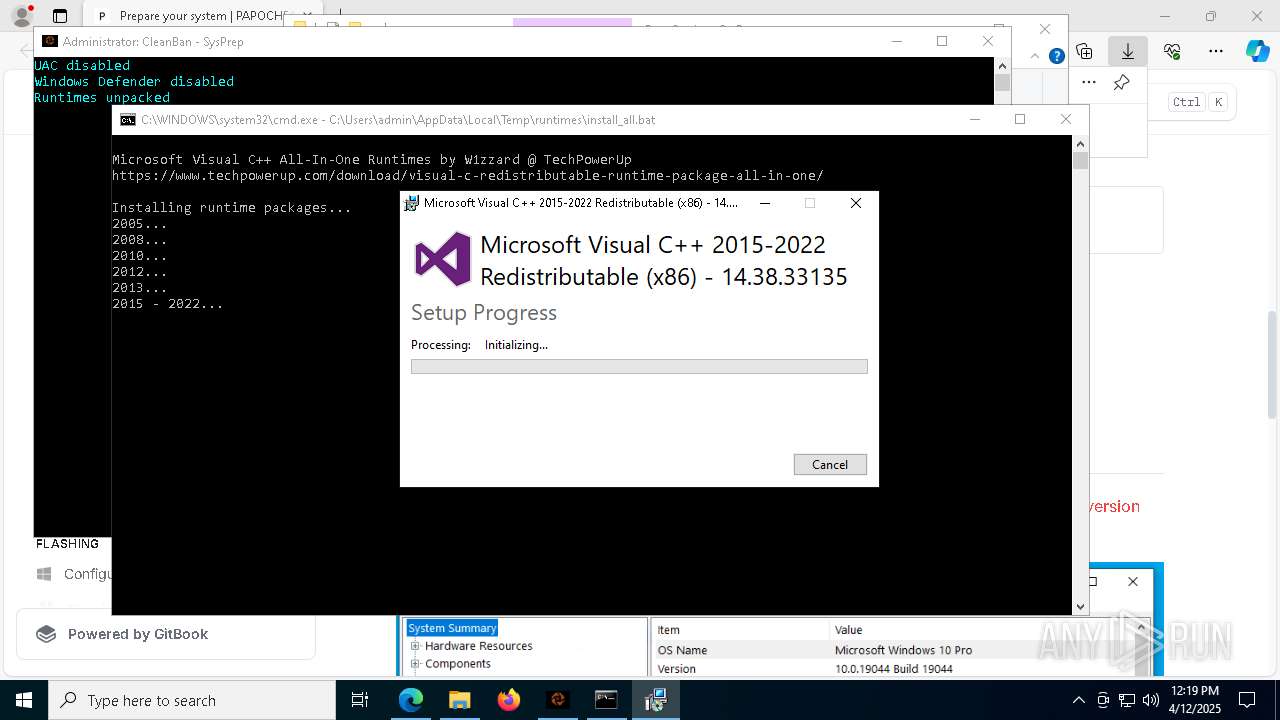Pin the Downloads flyout panel

pos(1121,83)
